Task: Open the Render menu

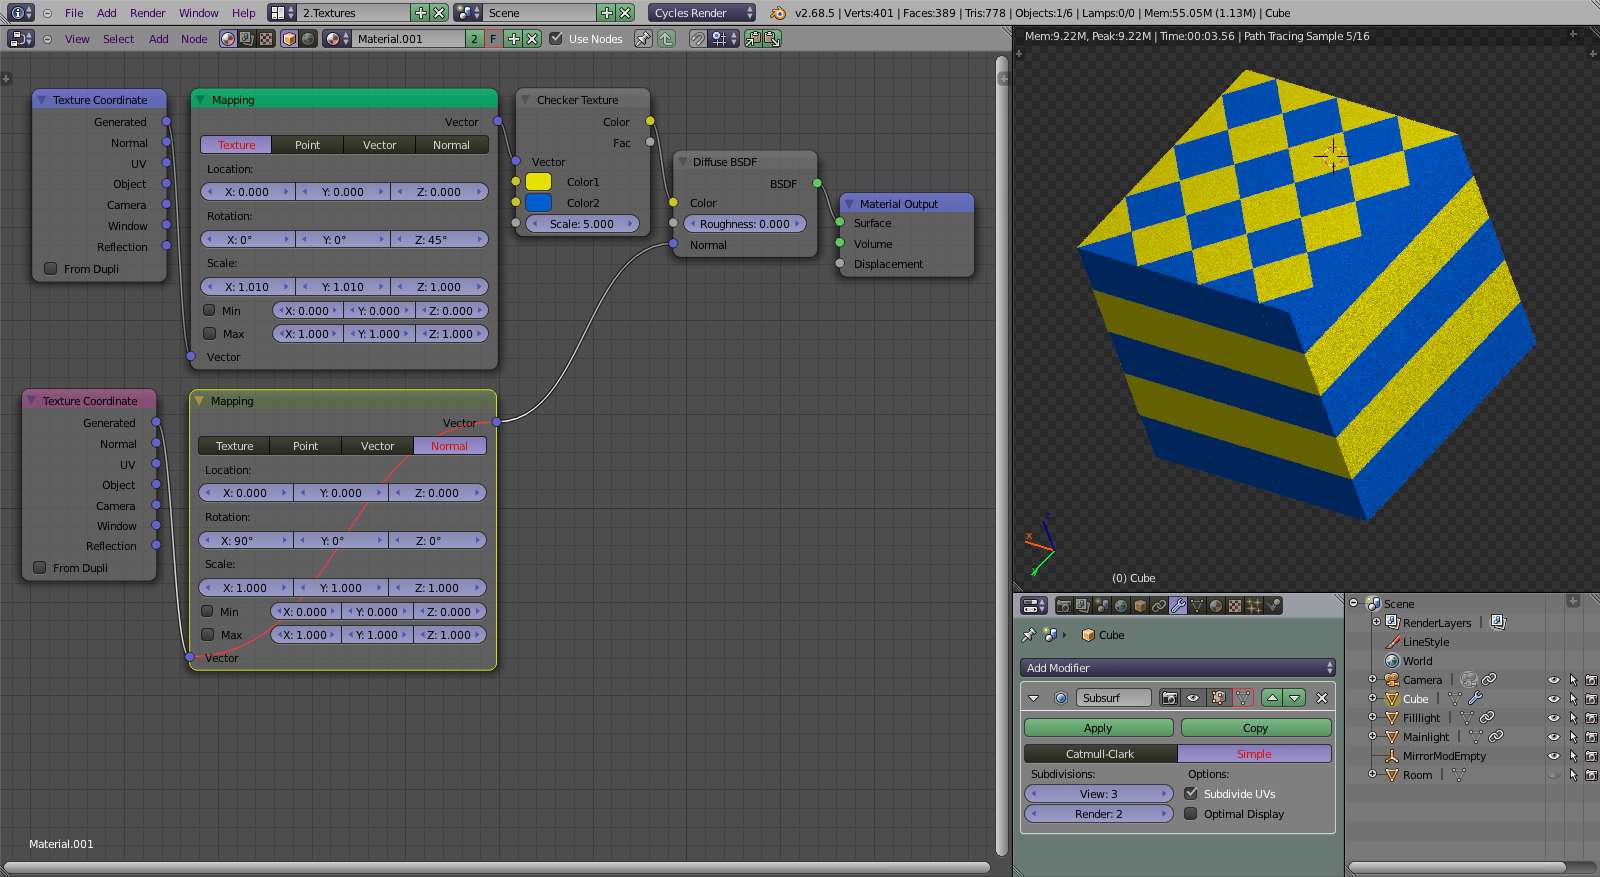Action: click(147, 13)
